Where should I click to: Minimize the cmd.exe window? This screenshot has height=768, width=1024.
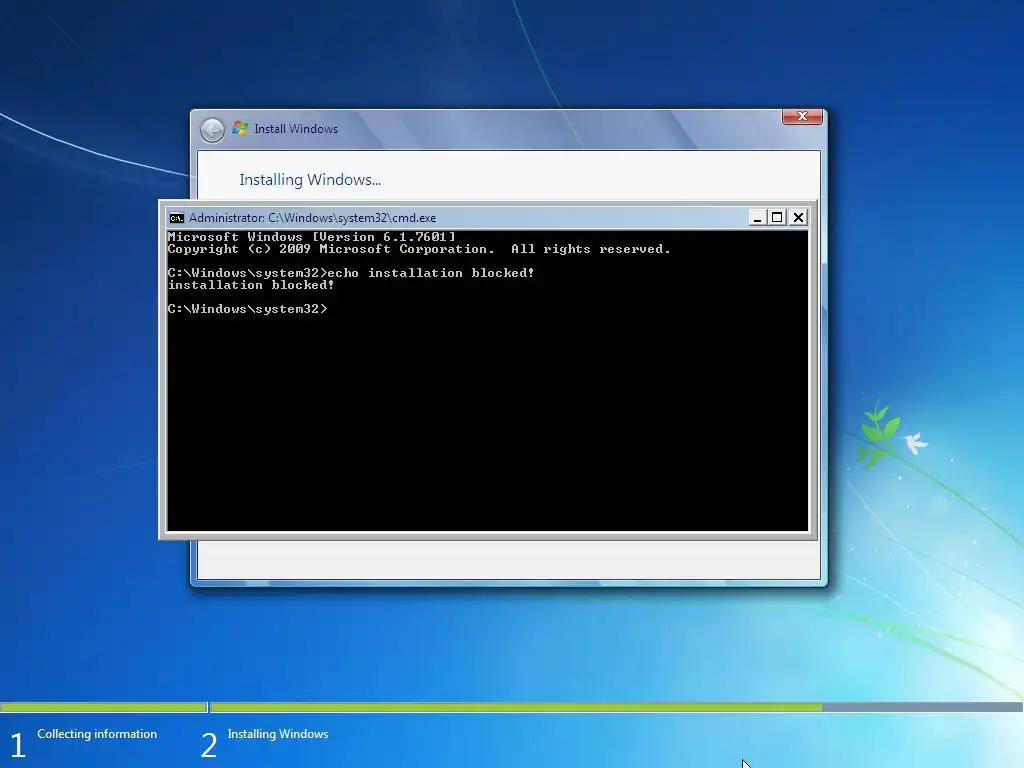pyautogui.click(x=757, y=217)
